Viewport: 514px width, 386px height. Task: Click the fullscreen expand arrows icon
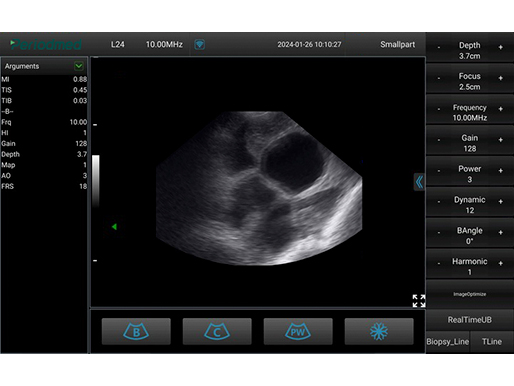click(419, 301)
